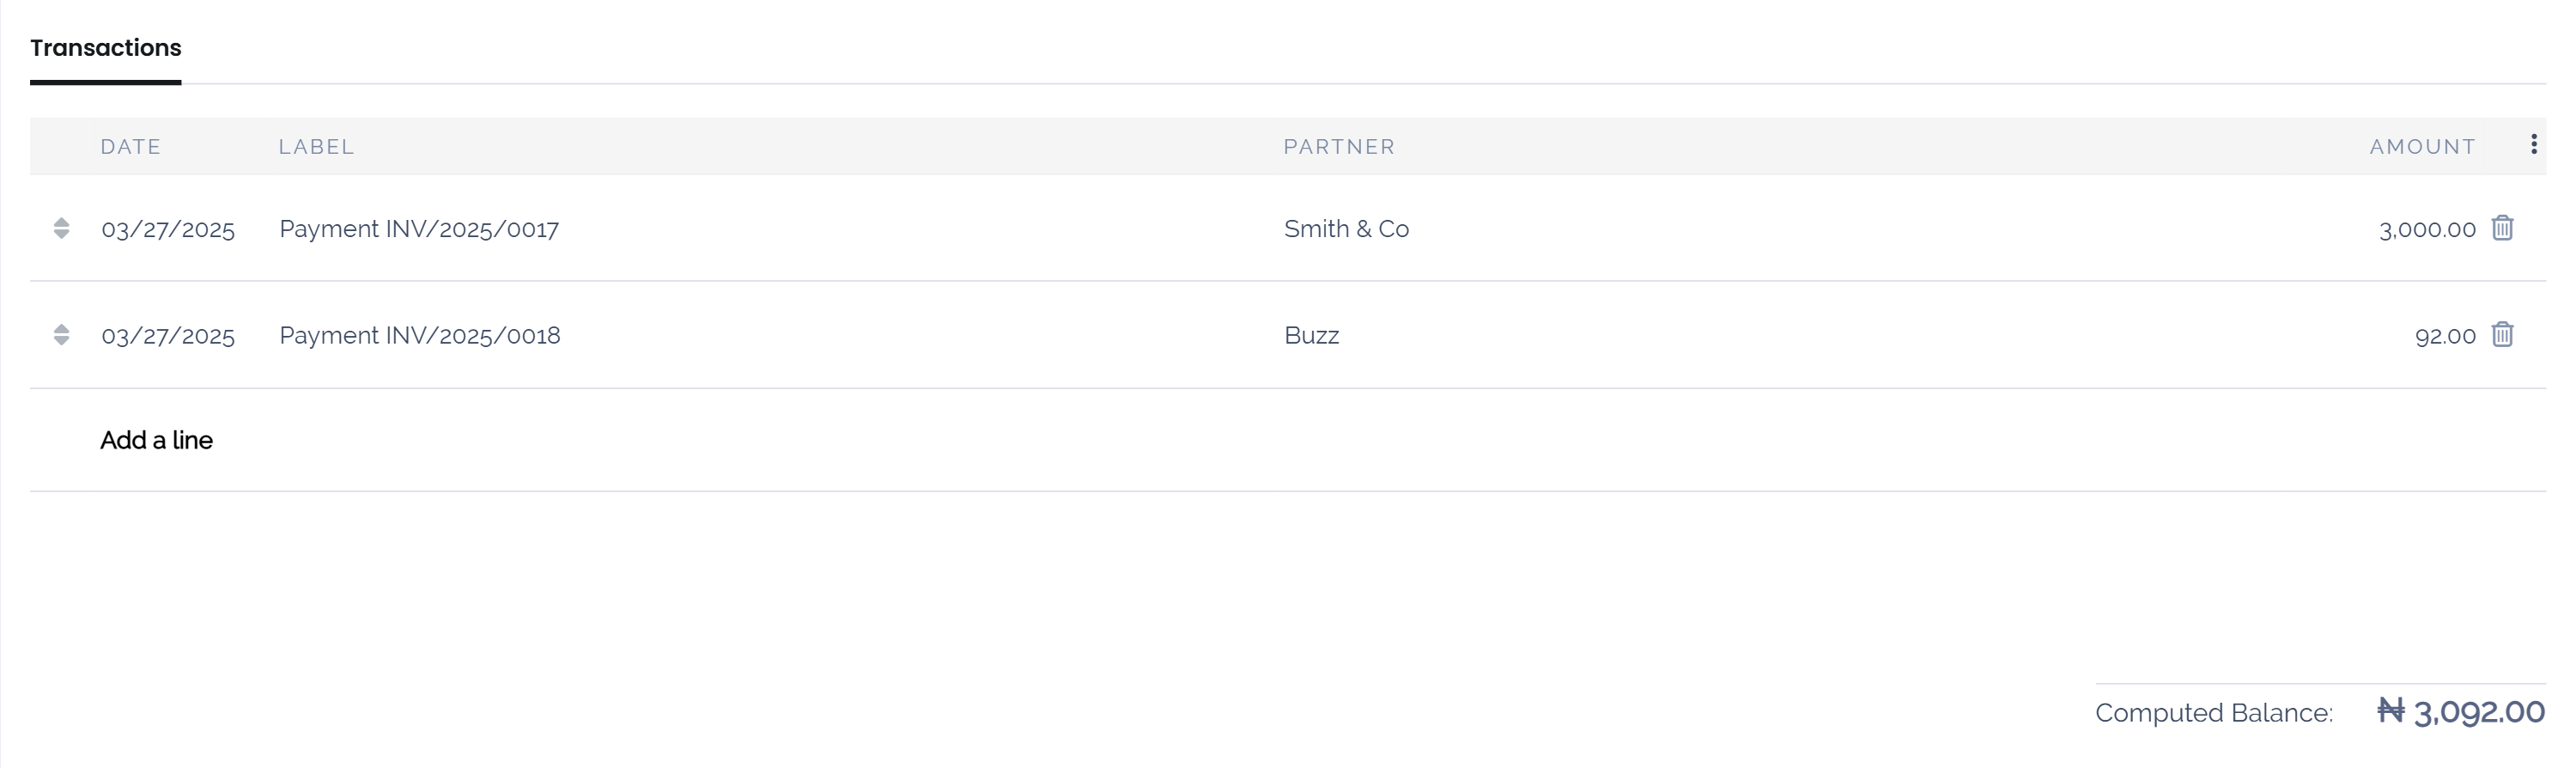Open the column options kebab menu
Viewport: 2576px width, 768px height.
click(x=2533, y=145)
